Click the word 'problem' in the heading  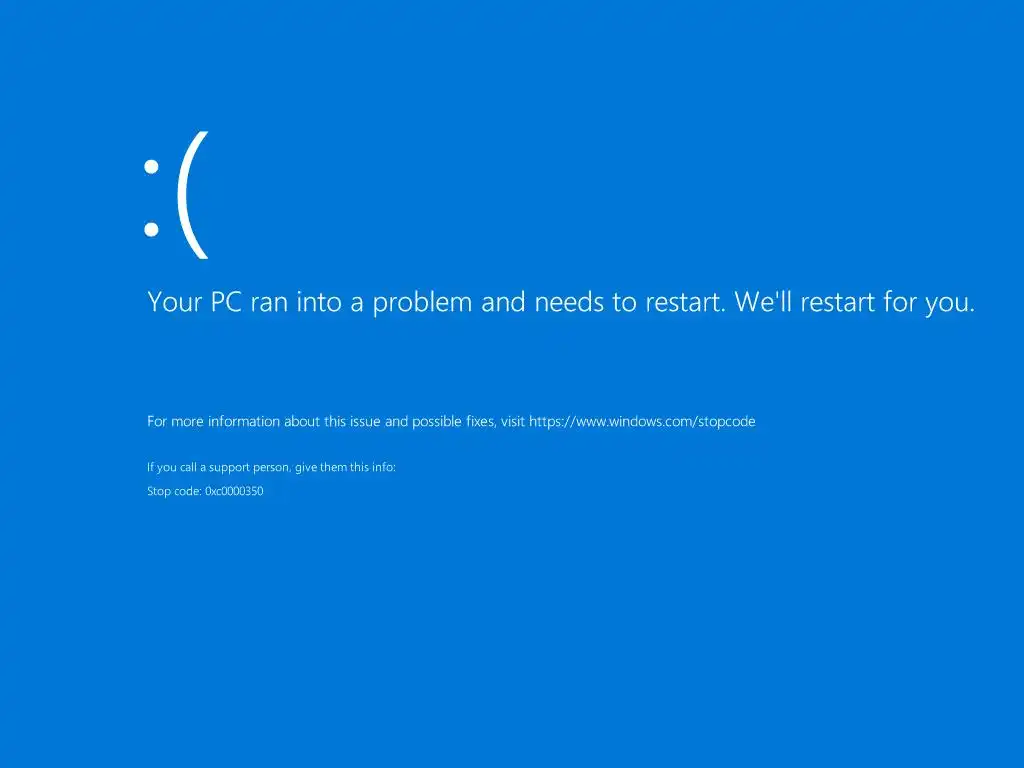422,304
